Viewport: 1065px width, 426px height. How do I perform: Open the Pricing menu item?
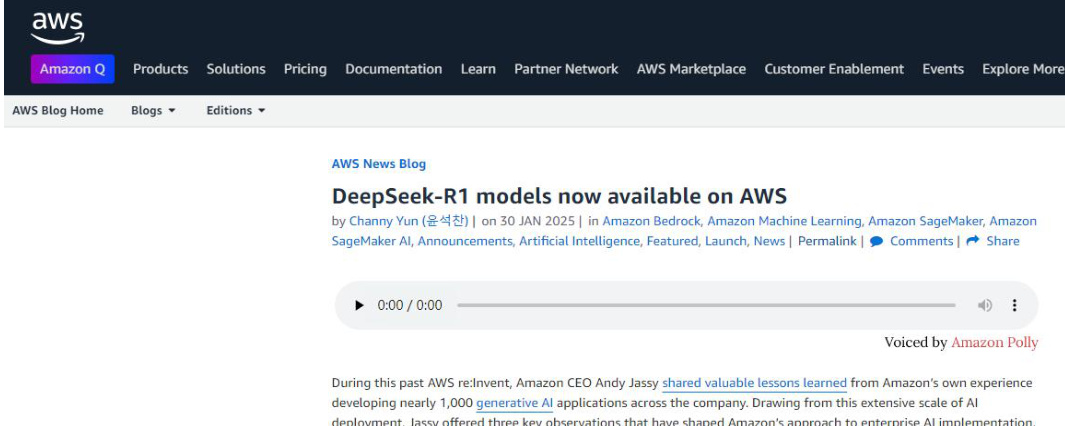point(305,69)
